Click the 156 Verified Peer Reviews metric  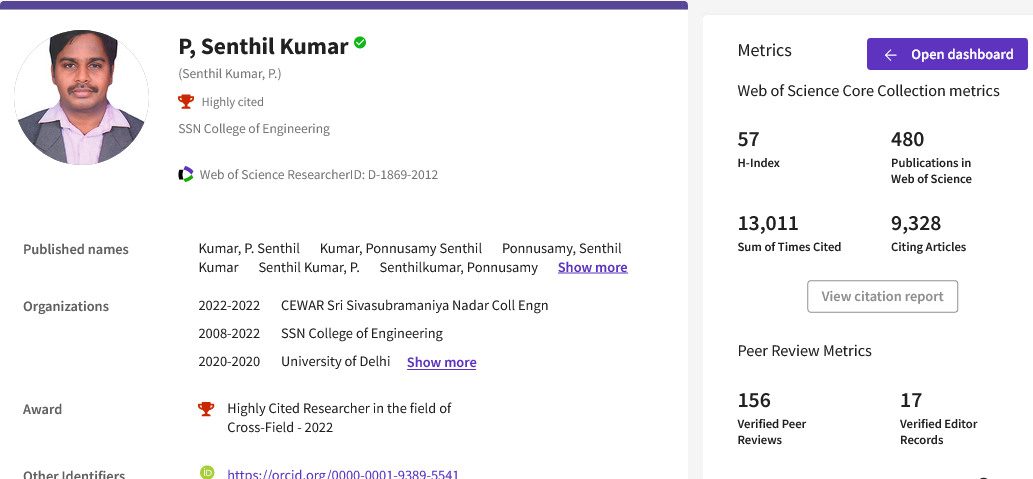pos(754,400)
